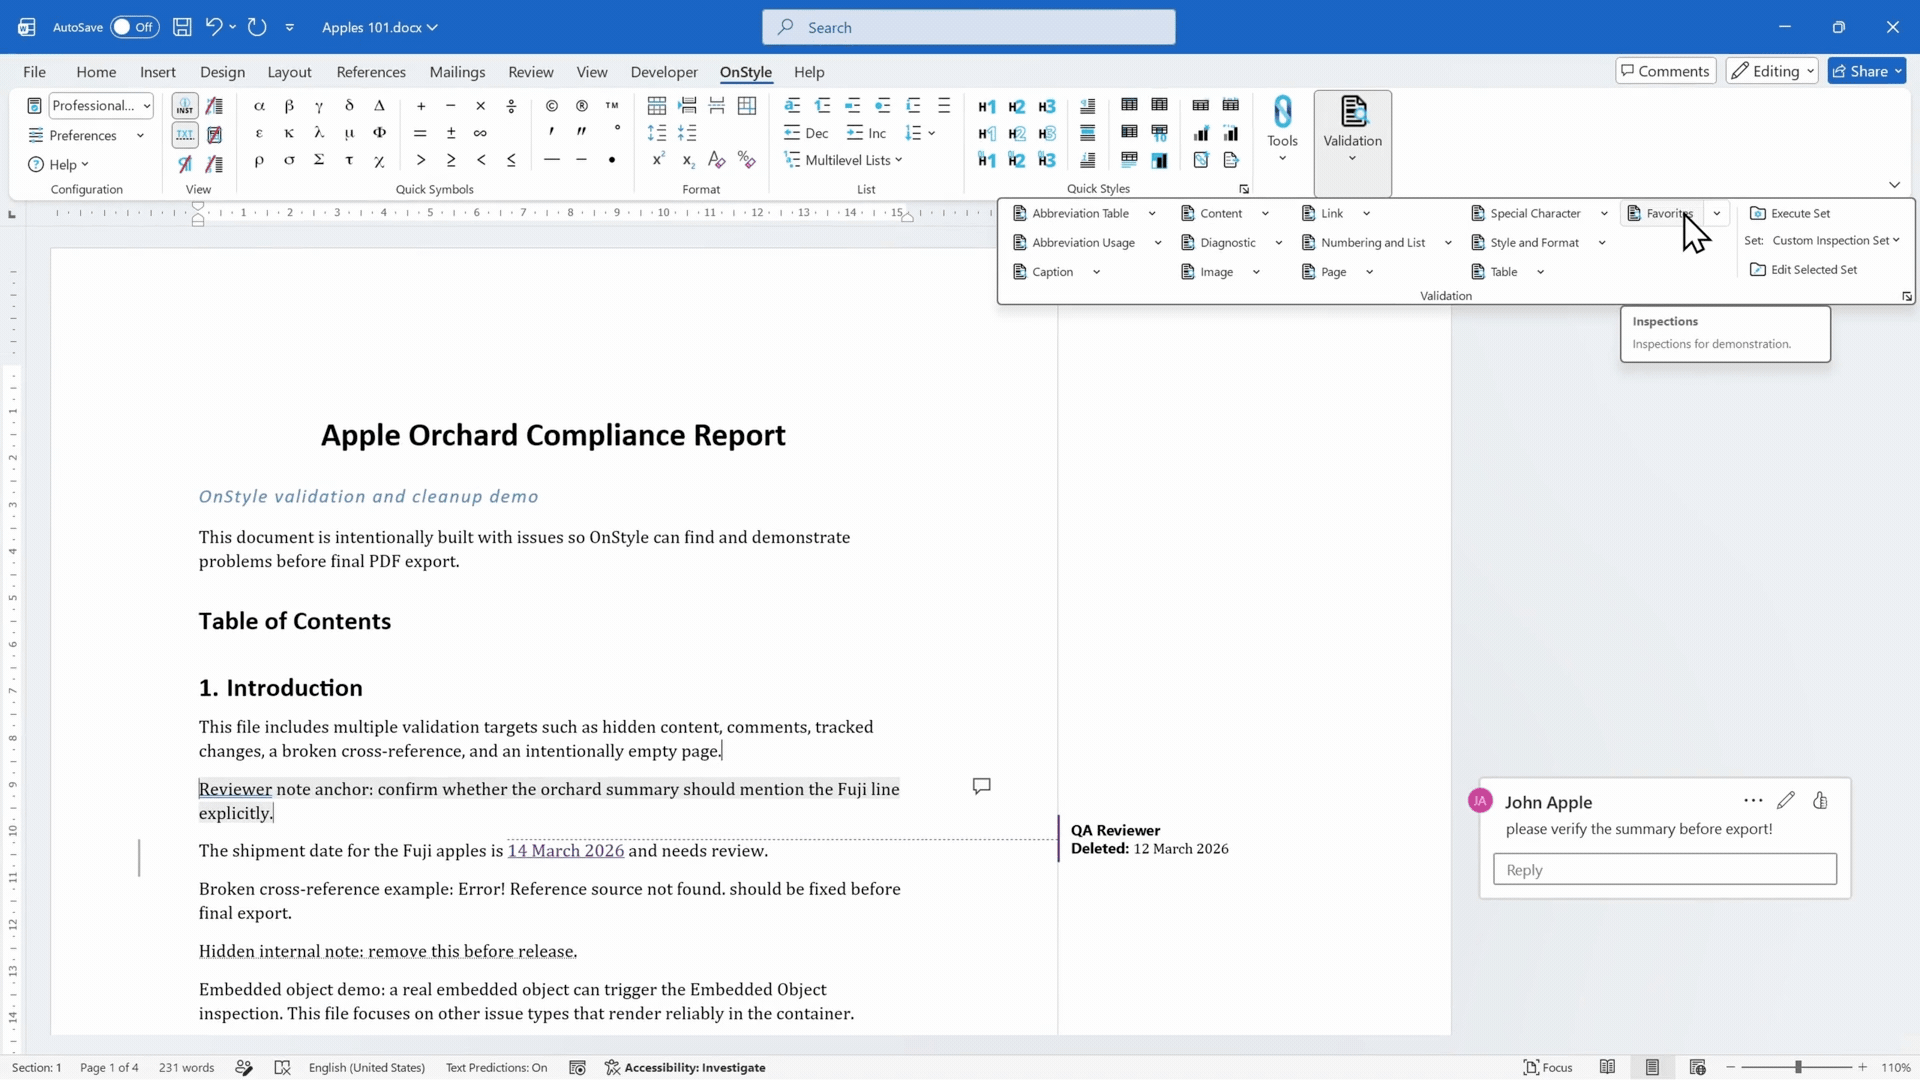Click the Dec list indent button
This screenshot has height=1080, width=1920.
point(807,133)
